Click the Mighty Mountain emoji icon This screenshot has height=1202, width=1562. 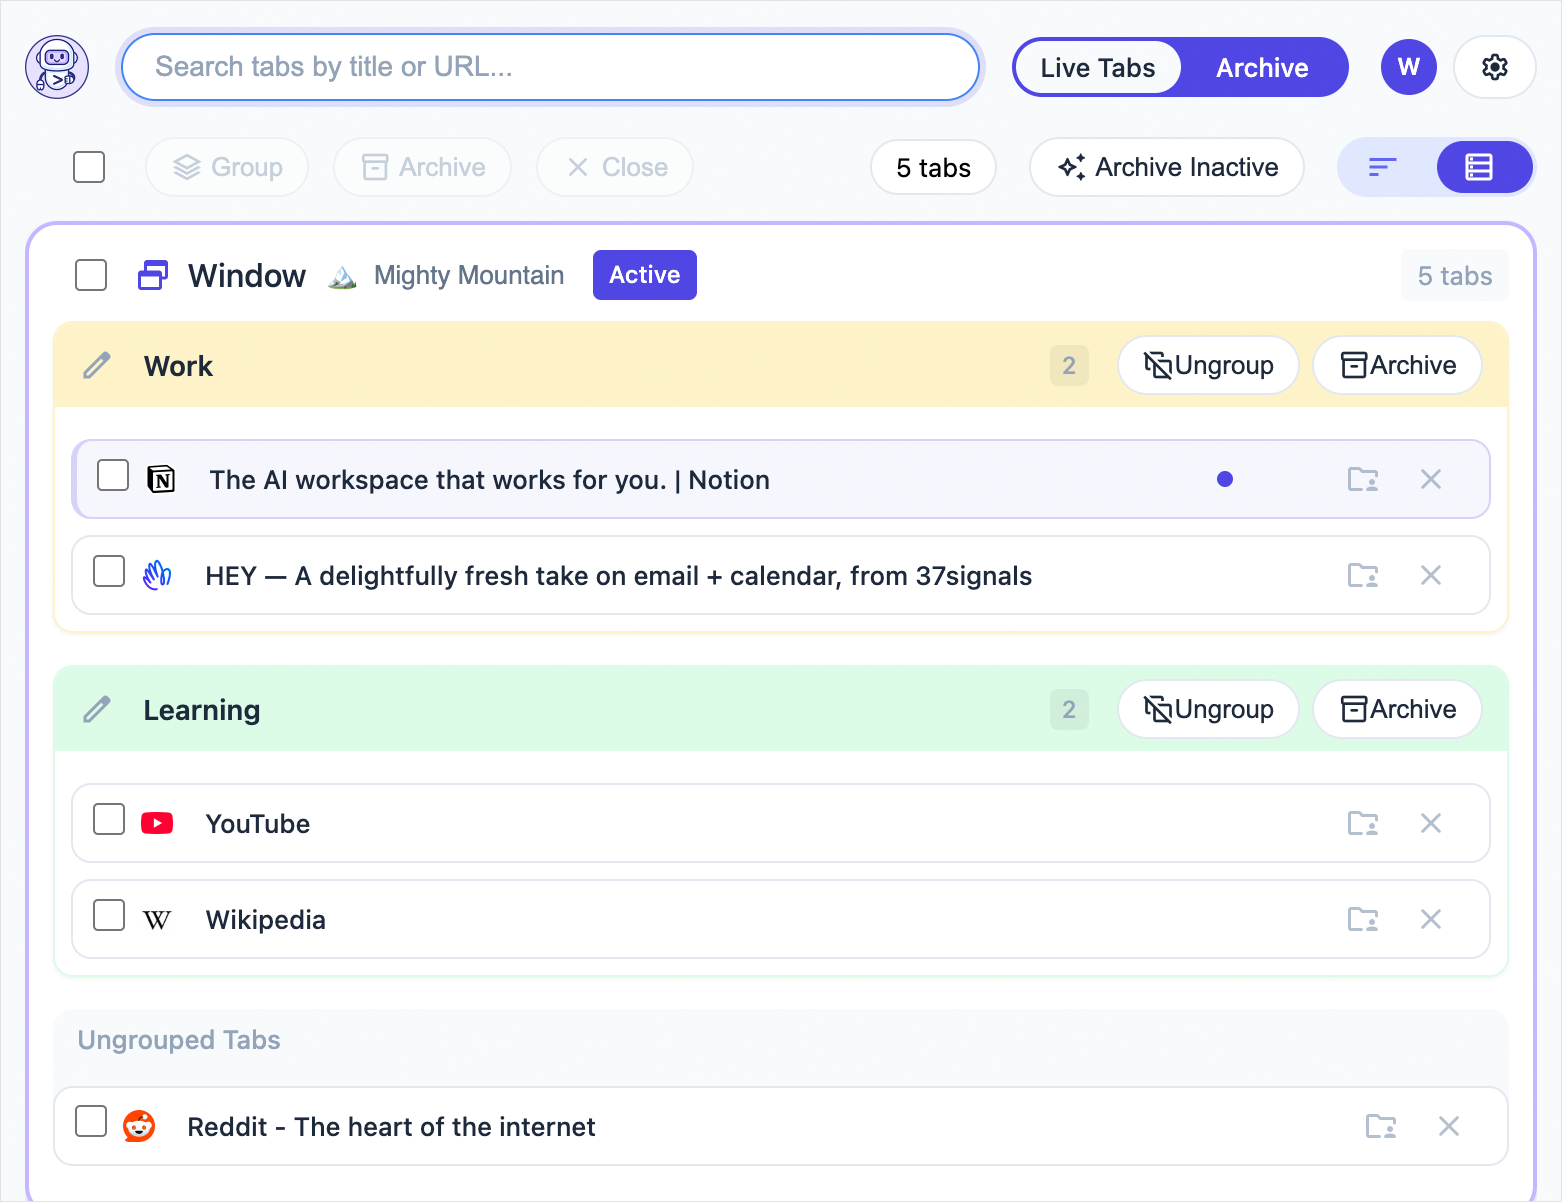(343, 276)
